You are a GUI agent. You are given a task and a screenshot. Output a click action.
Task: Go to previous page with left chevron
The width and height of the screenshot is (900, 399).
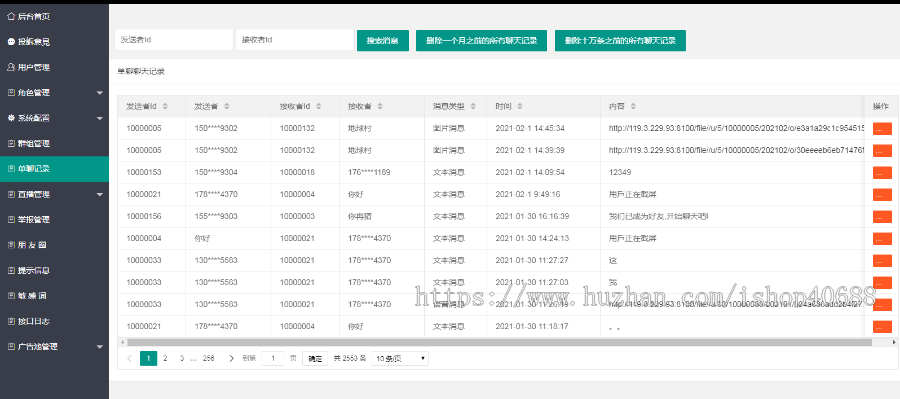(x=129, y=358)
